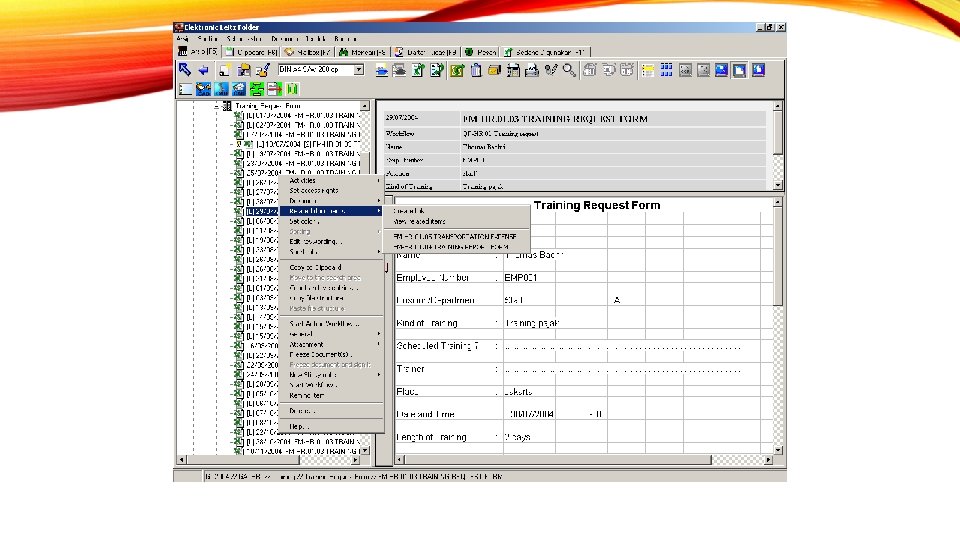This screenshot has height=540, width=960.
Task: Choose Delete in the context menu
Action: (331, 411)
